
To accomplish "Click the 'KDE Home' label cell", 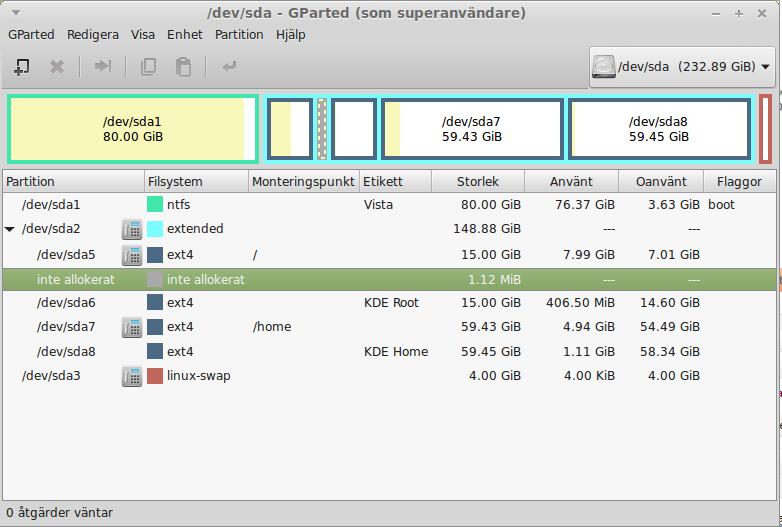I will point(396,351).
